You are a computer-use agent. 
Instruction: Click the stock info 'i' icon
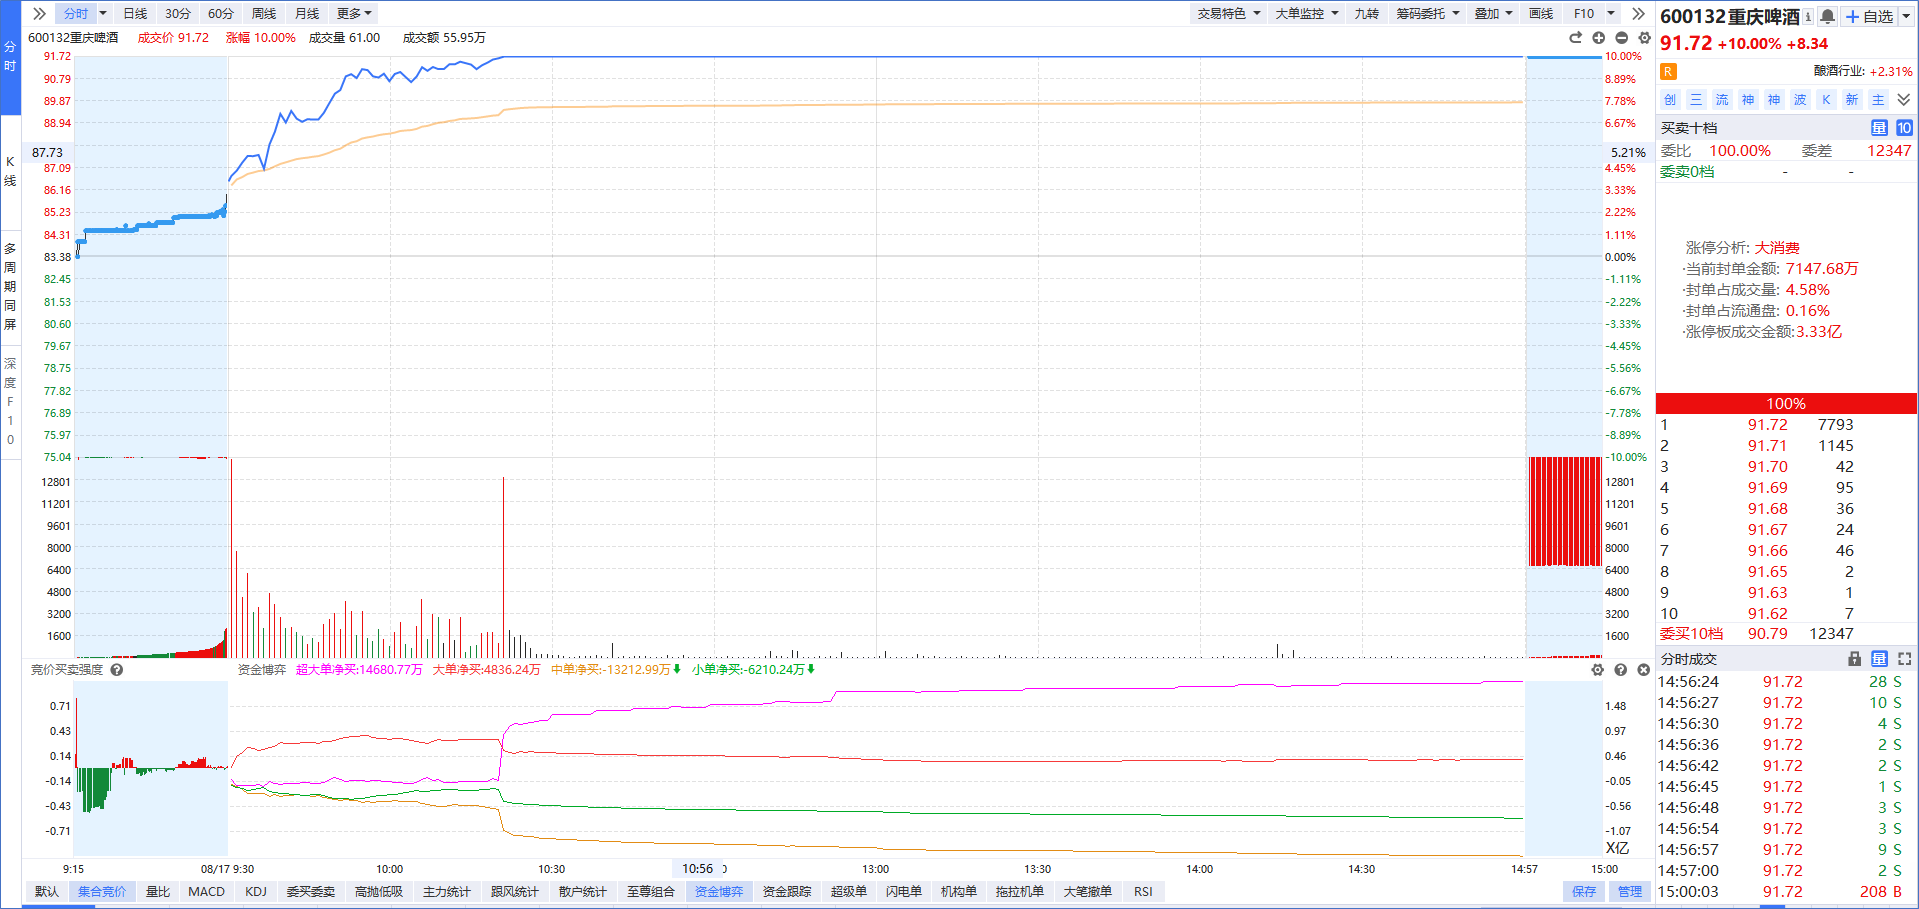(x=1808, y=17)
